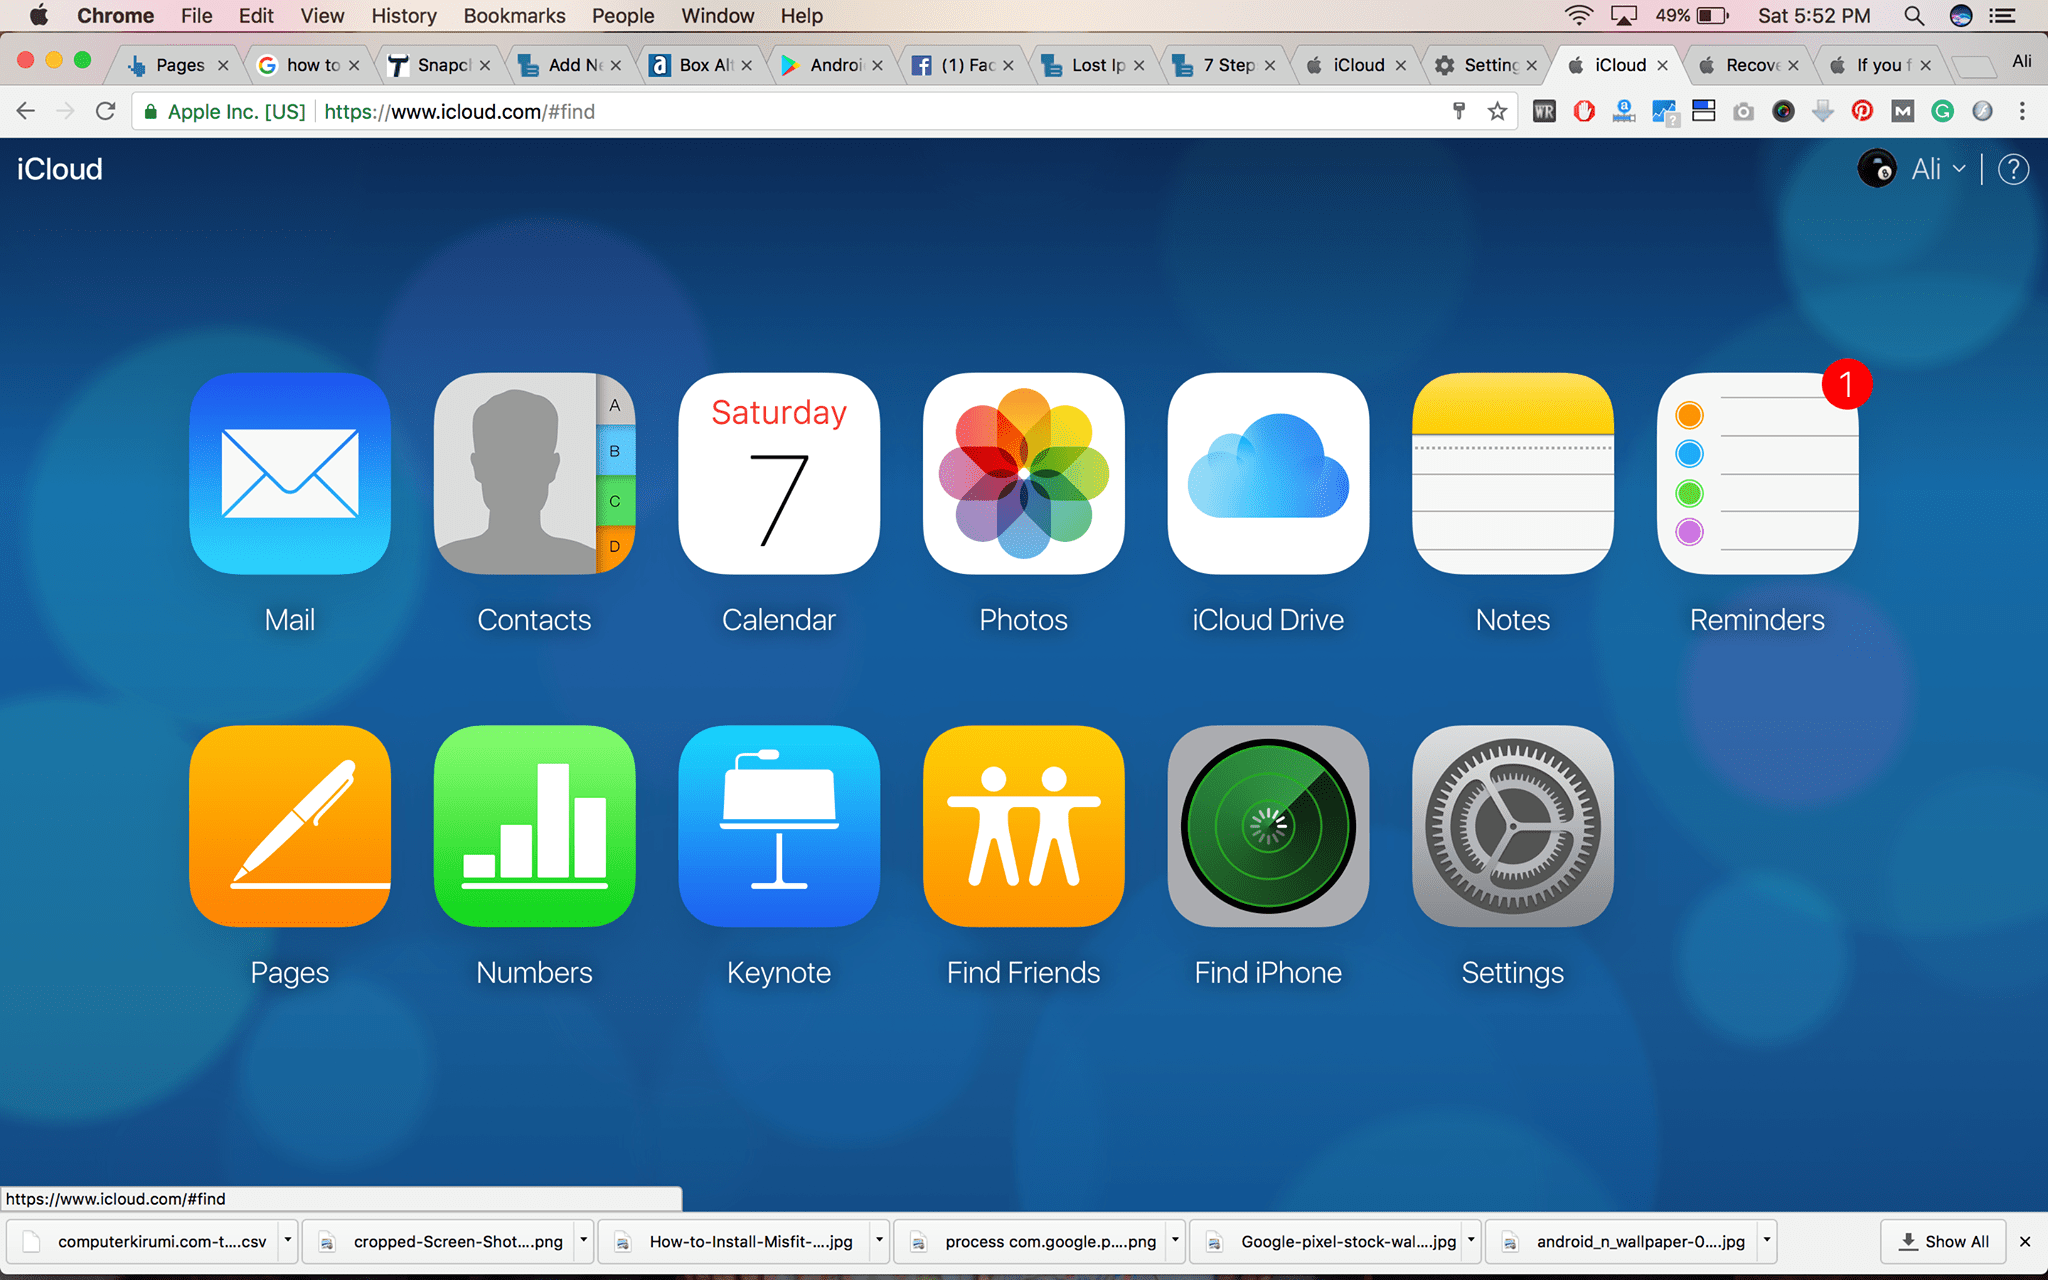Viewport: 2048px width, 1280px height.
Task: Bookmark this page with the star icon
Action: coord(1497,111)
